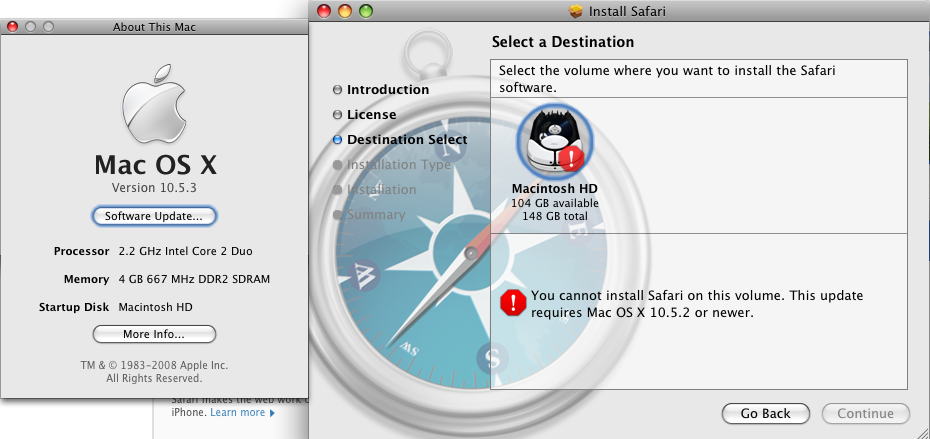
Task: Click the Select a Destination heading
Action: pos(563,42)
